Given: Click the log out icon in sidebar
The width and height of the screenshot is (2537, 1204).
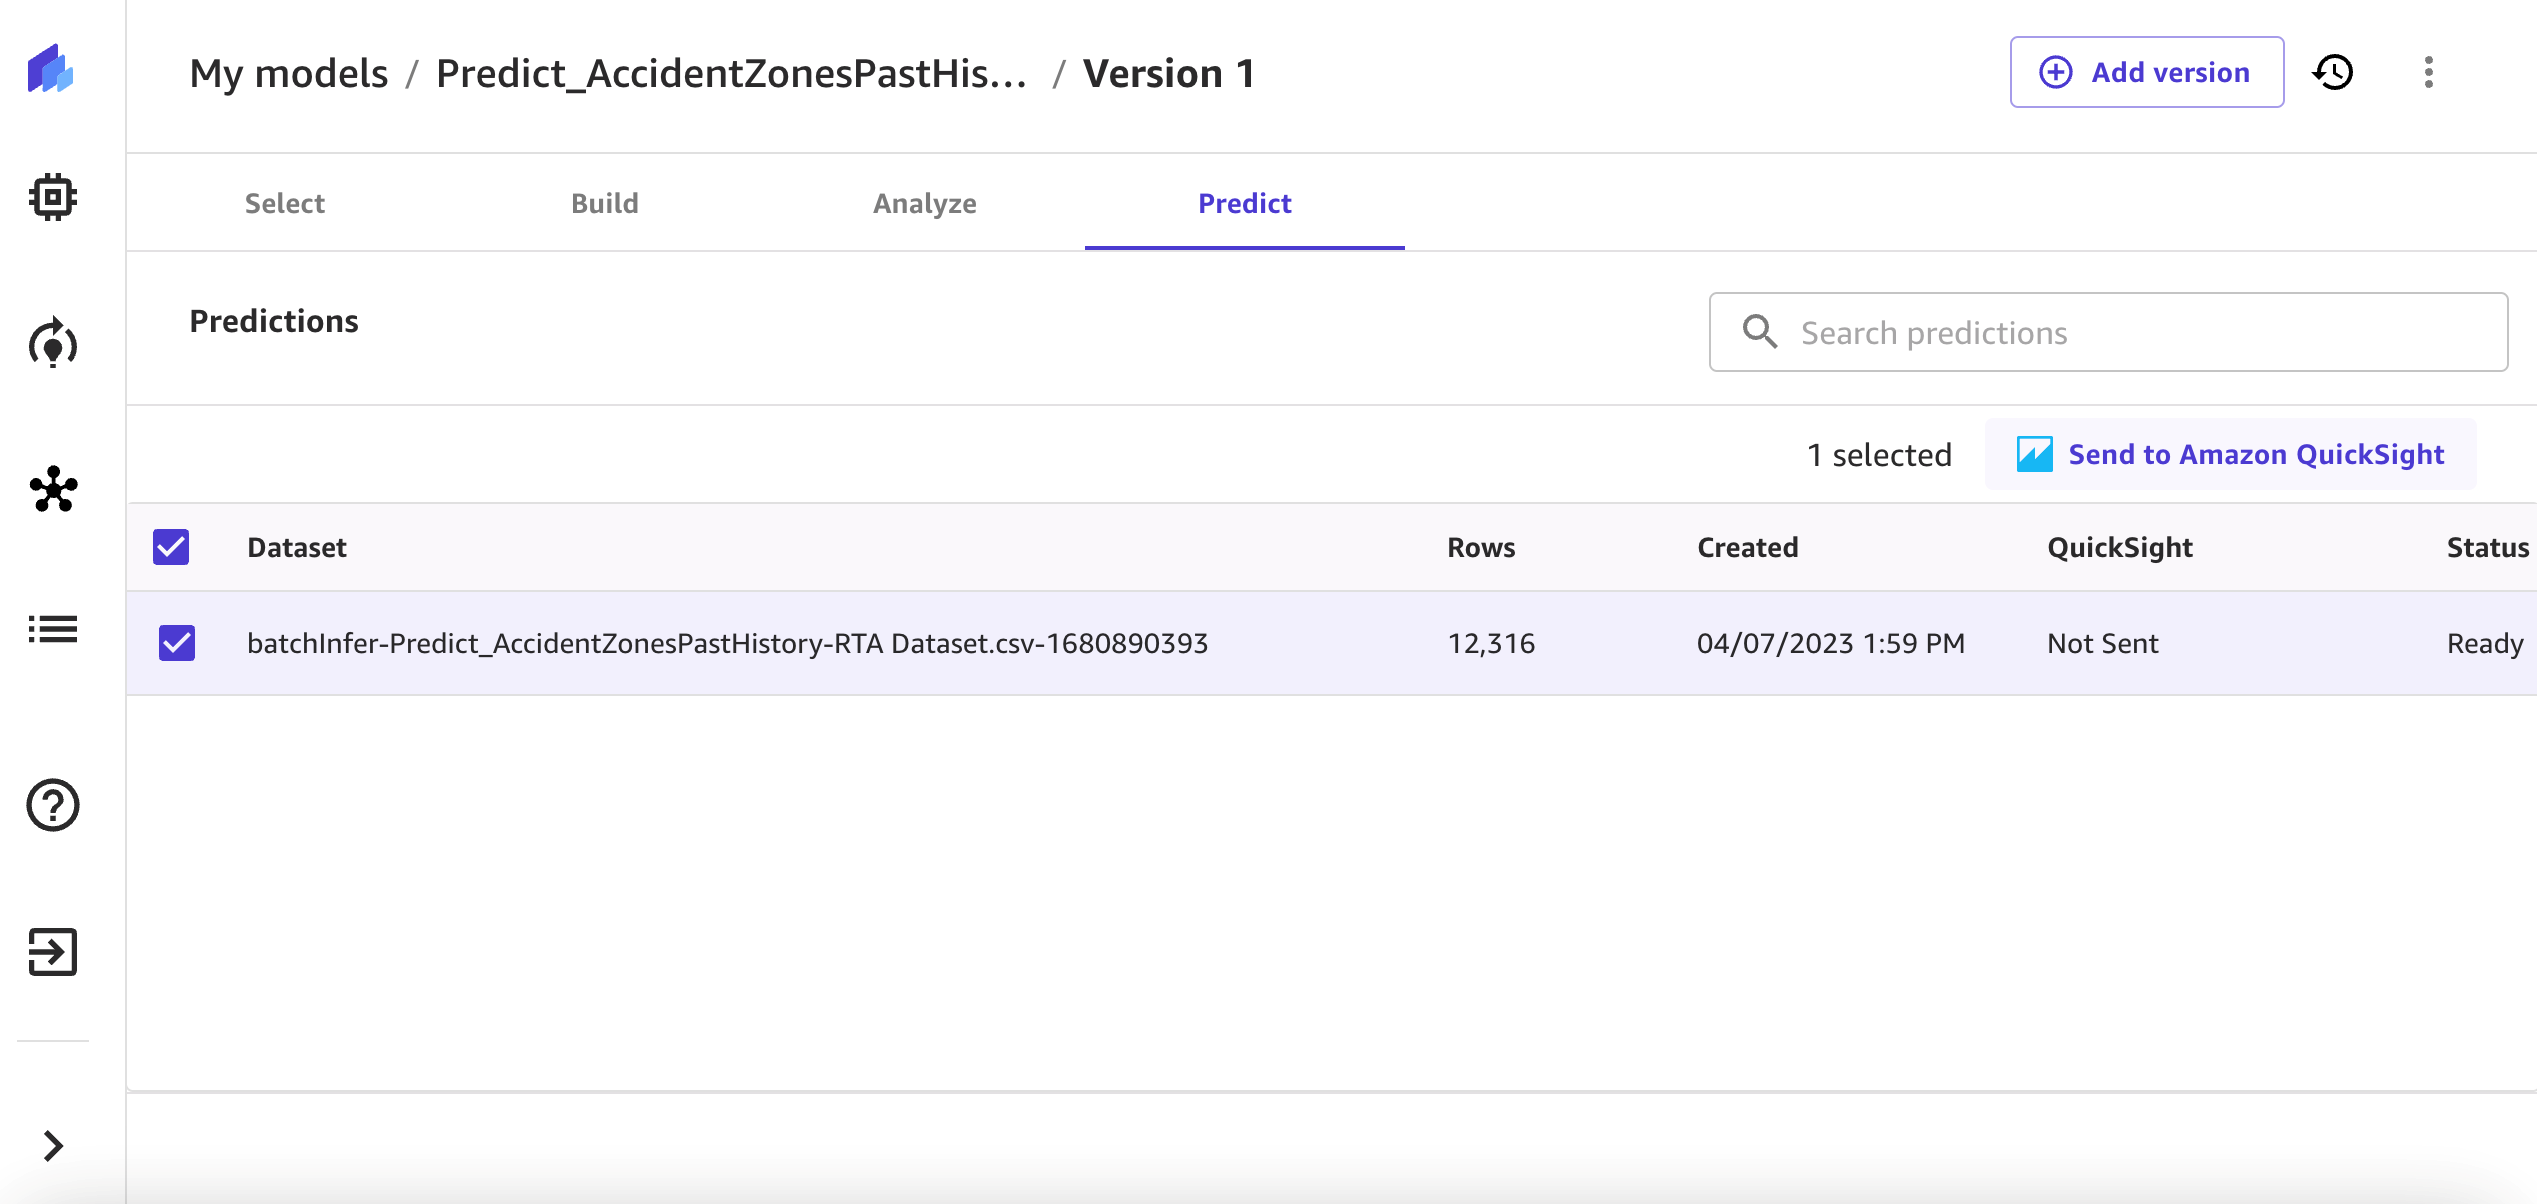Looking at the screenshot, I should 53,951.
